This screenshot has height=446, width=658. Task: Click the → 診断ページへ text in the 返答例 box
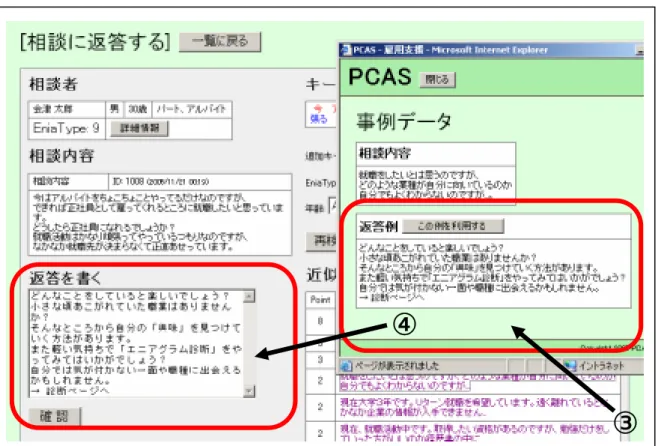tap(392, 297)
